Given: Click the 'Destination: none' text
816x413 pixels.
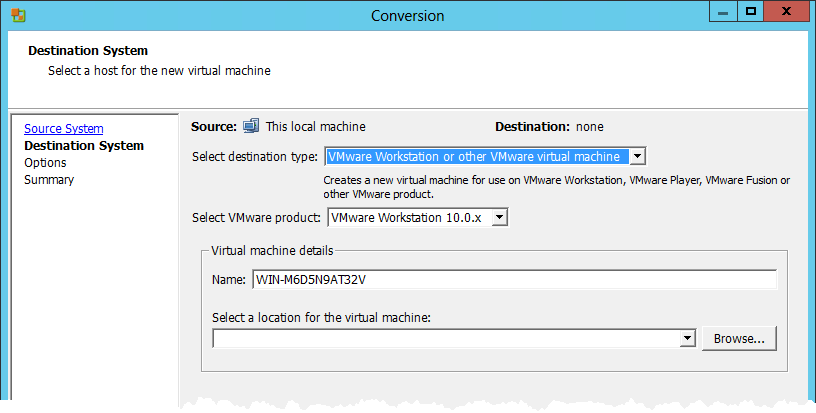Looking at the screenshot, I should 549,127.
